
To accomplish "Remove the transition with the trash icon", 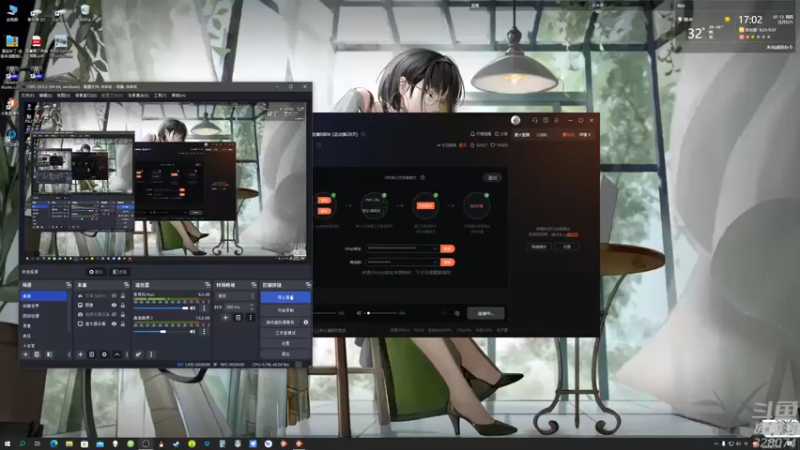I will coord(238,317).
